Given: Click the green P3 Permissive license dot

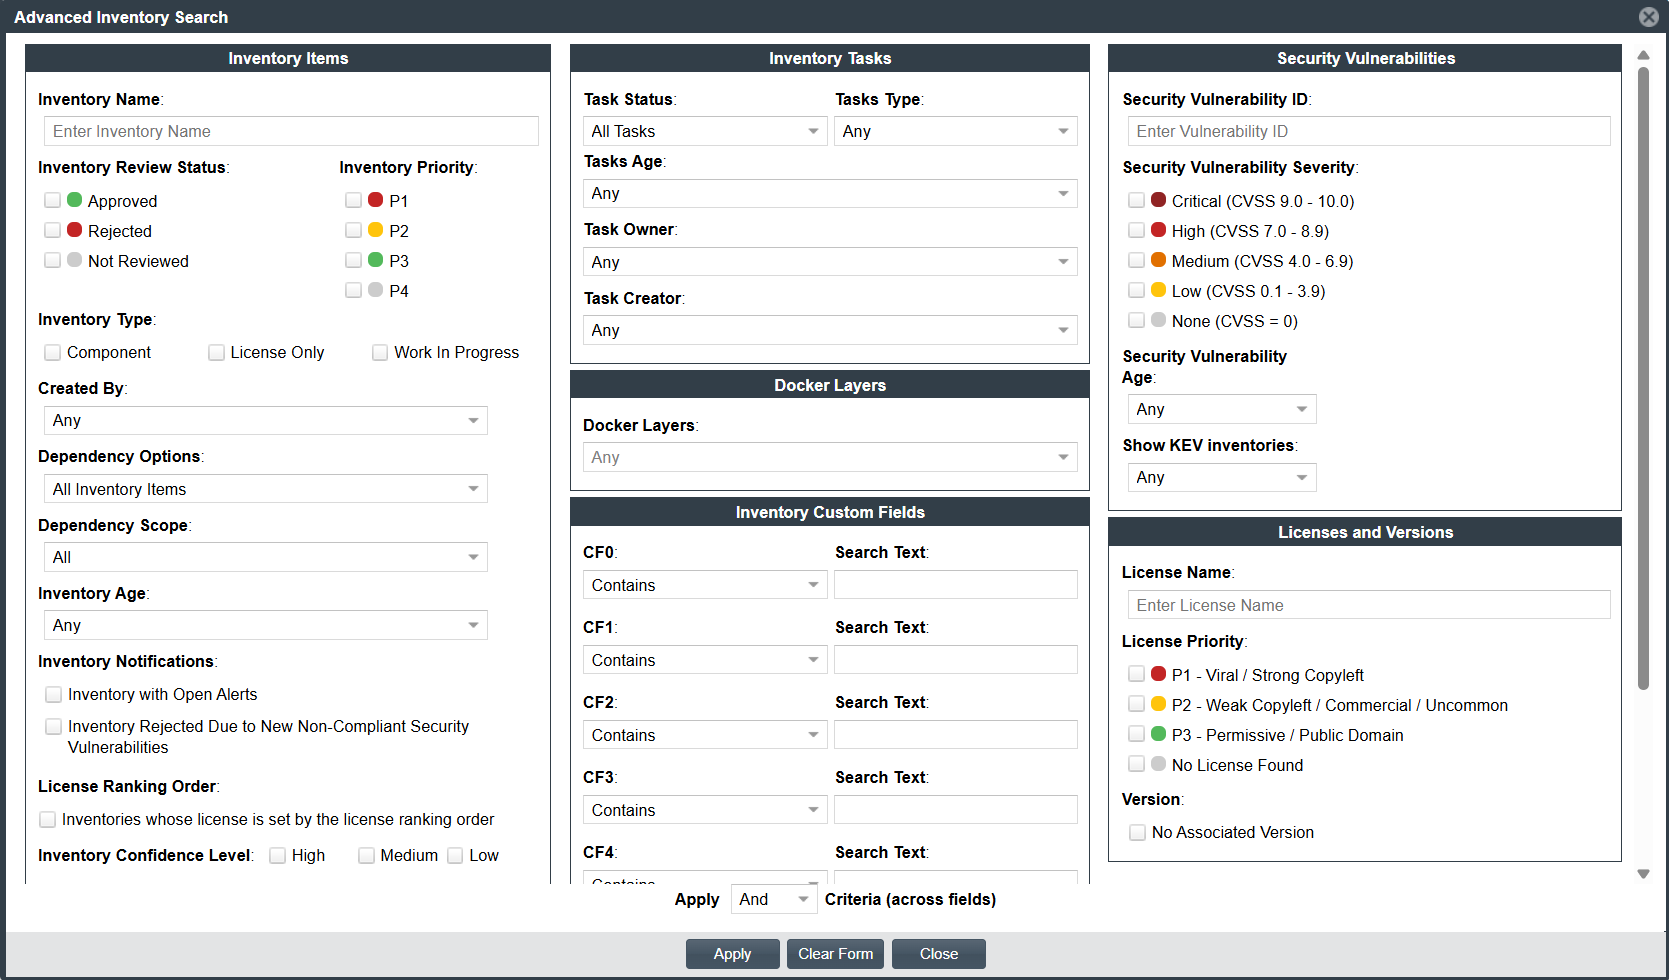Looking at the screenshot, I should (x=1158, y=734).
